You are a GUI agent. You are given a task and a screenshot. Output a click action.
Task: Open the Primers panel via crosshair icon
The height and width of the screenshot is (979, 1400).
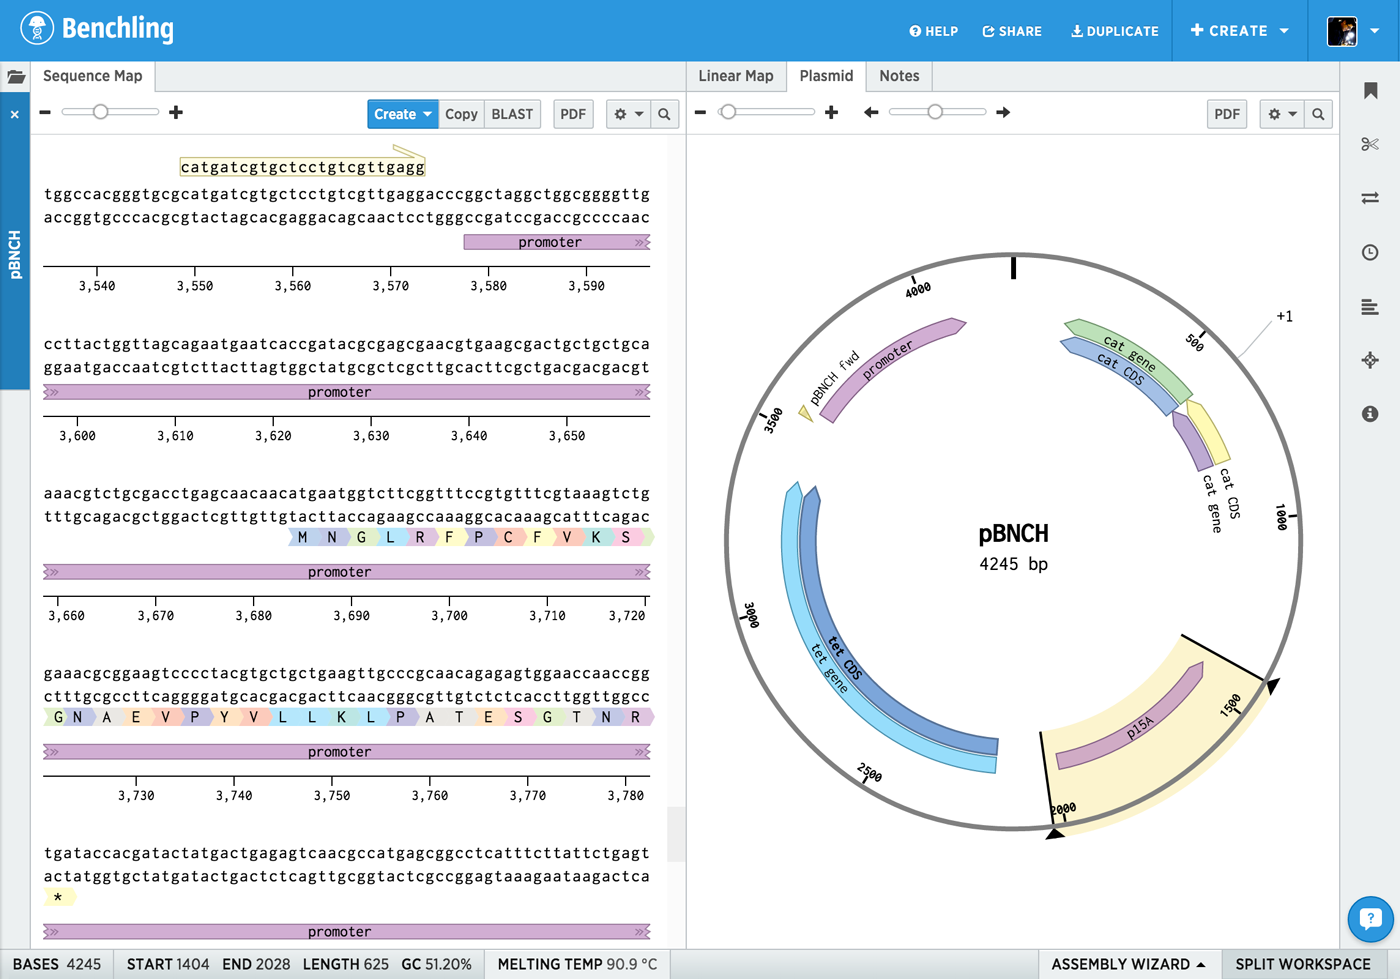click(x=1369, y=360)
